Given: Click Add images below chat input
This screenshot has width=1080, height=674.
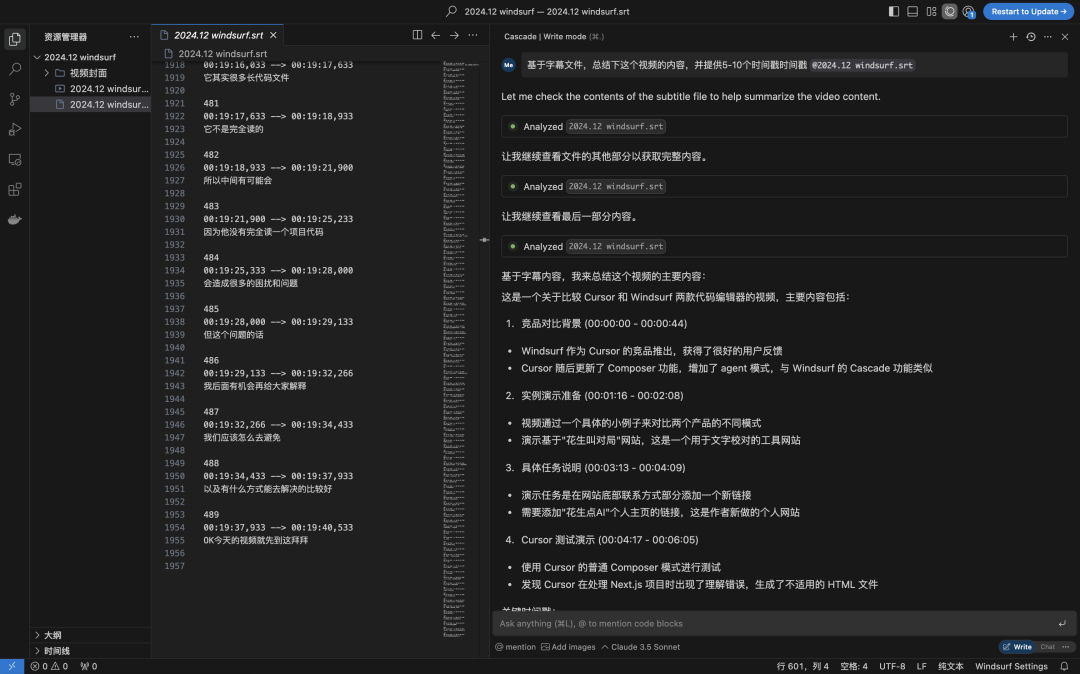Looking at the screenshot, I should (x=568, y=647).
